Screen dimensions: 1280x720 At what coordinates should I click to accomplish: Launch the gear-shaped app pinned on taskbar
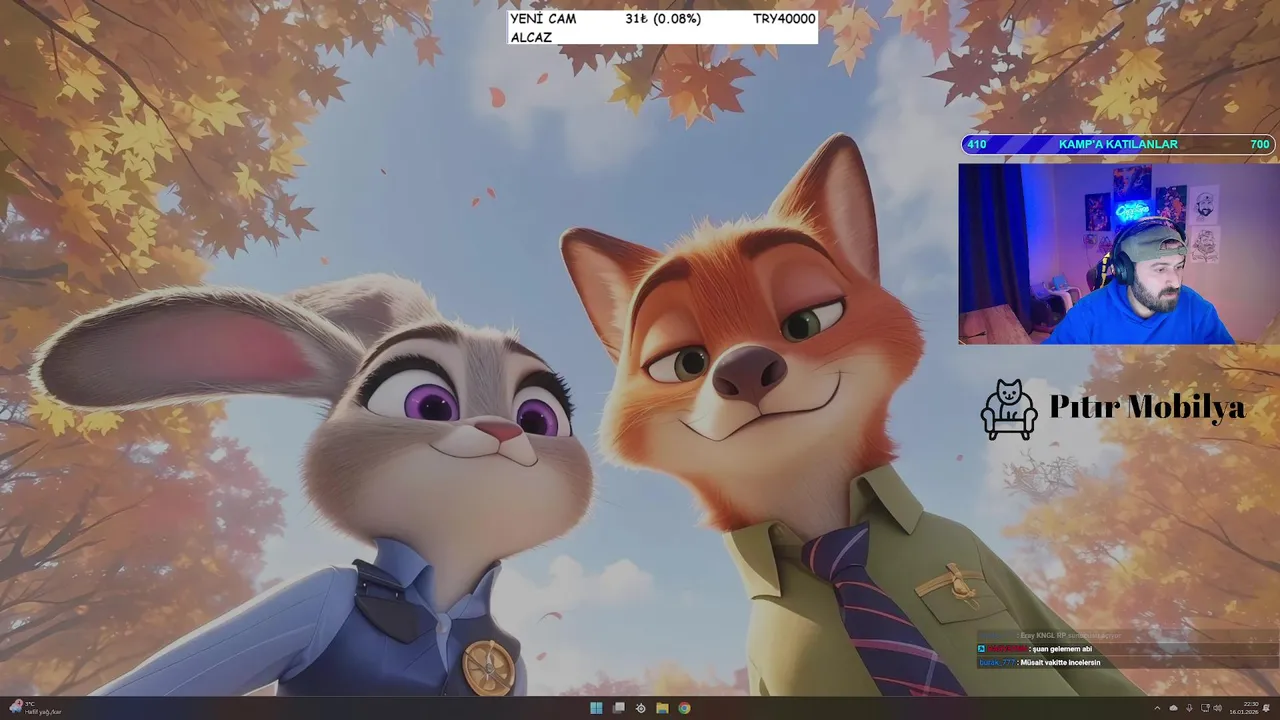click(x=641, y=708)
